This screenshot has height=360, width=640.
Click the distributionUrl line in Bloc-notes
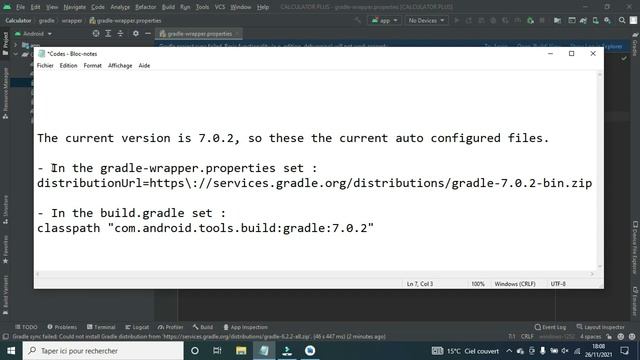coord(314,183)
